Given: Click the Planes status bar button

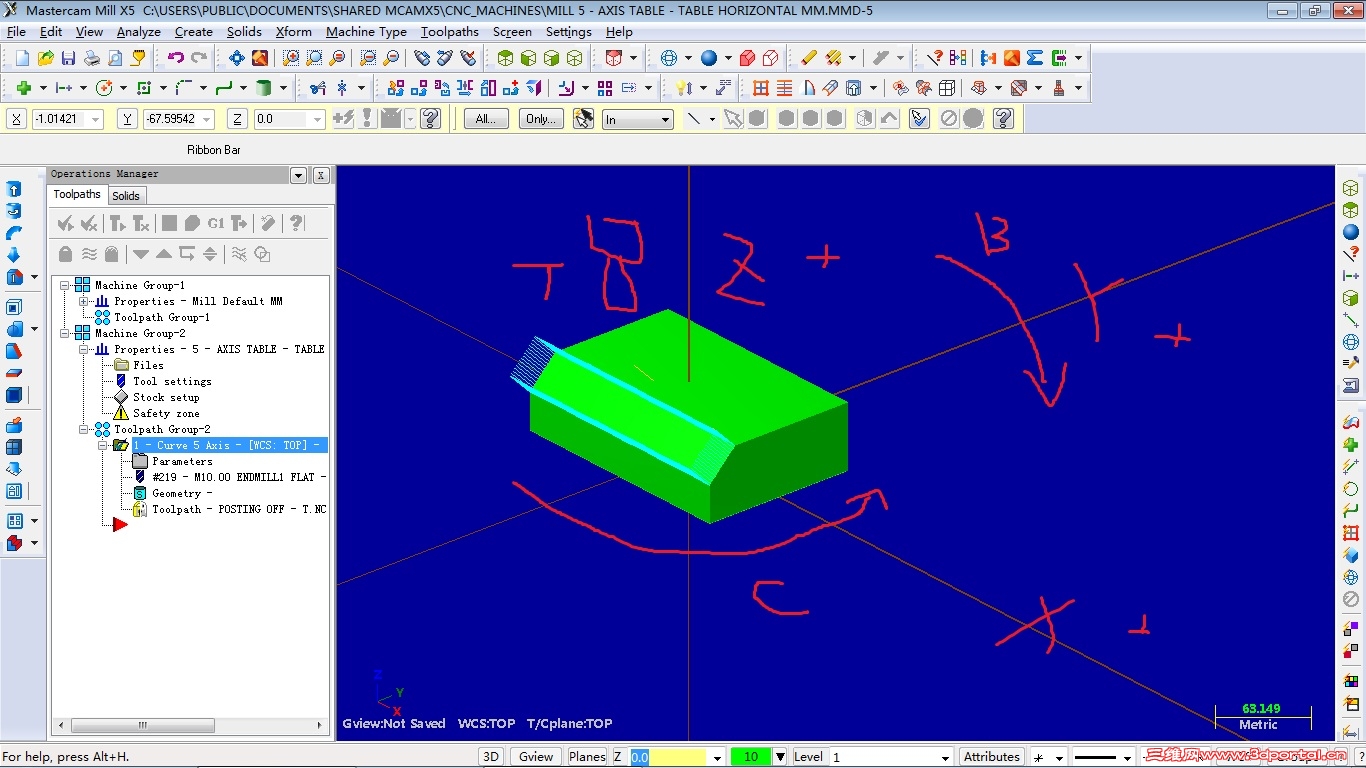Looking at the screenshot, I should pos(587,757).
